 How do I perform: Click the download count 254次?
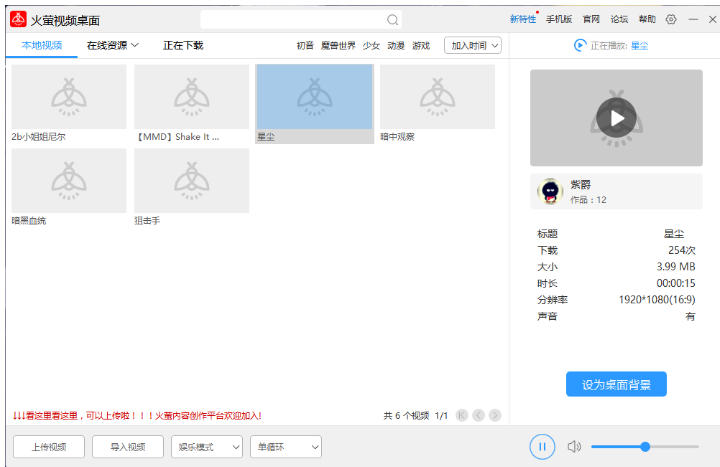tap(681, 250)
